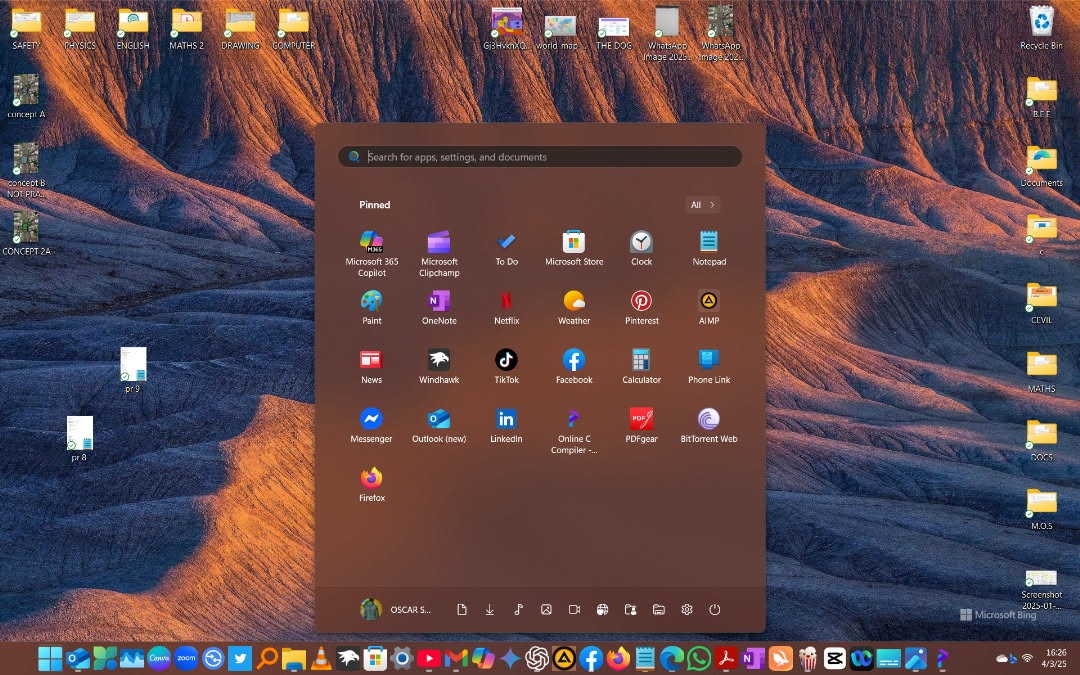Screen dimensions: 1080x675
Task: Launch the Clock app
Action: (641, 248)
